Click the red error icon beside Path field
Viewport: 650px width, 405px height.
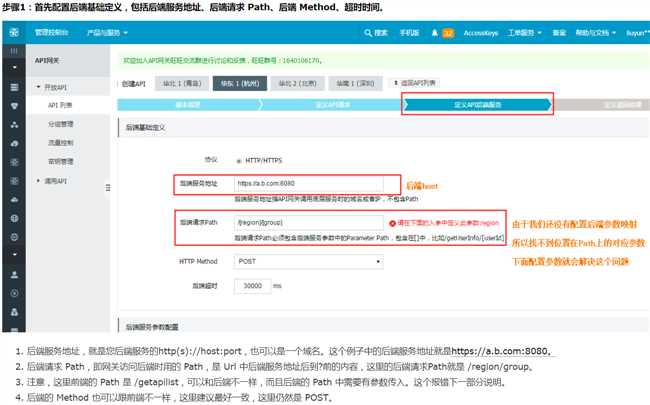392,223
